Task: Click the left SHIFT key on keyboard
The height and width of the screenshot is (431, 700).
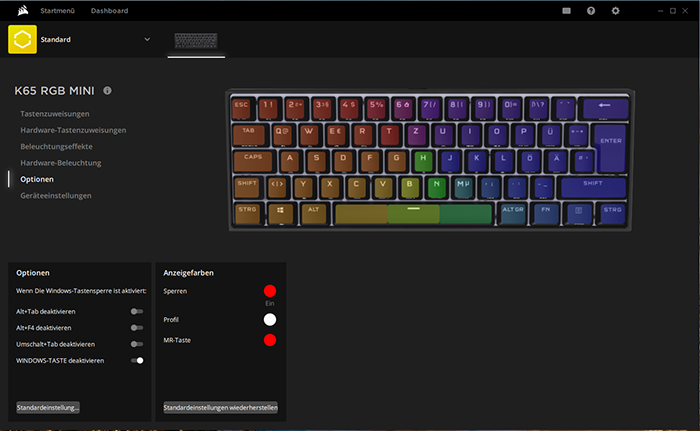Action: pyautogui.click(x=247, y=187)
